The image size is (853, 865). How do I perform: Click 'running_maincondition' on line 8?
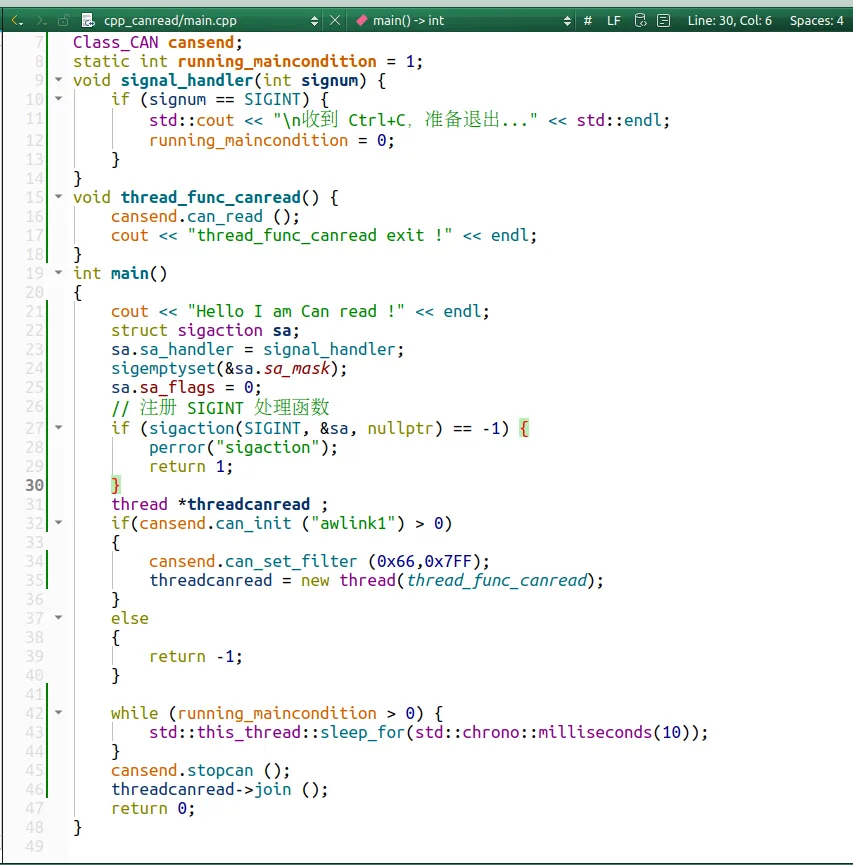click(x=277, y=61)
